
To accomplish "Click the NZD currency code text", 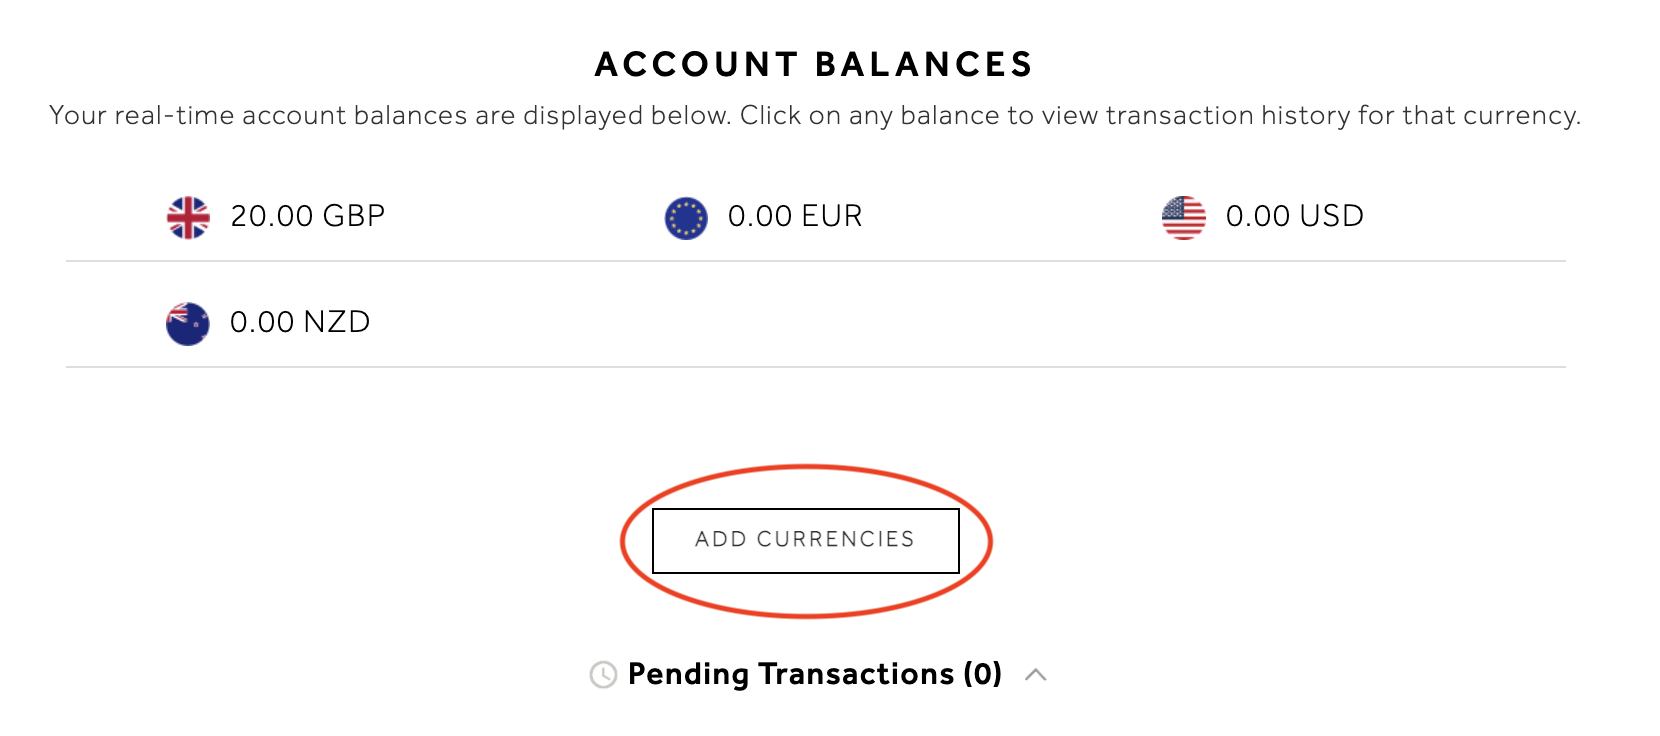I will click(x=337, y=322).
